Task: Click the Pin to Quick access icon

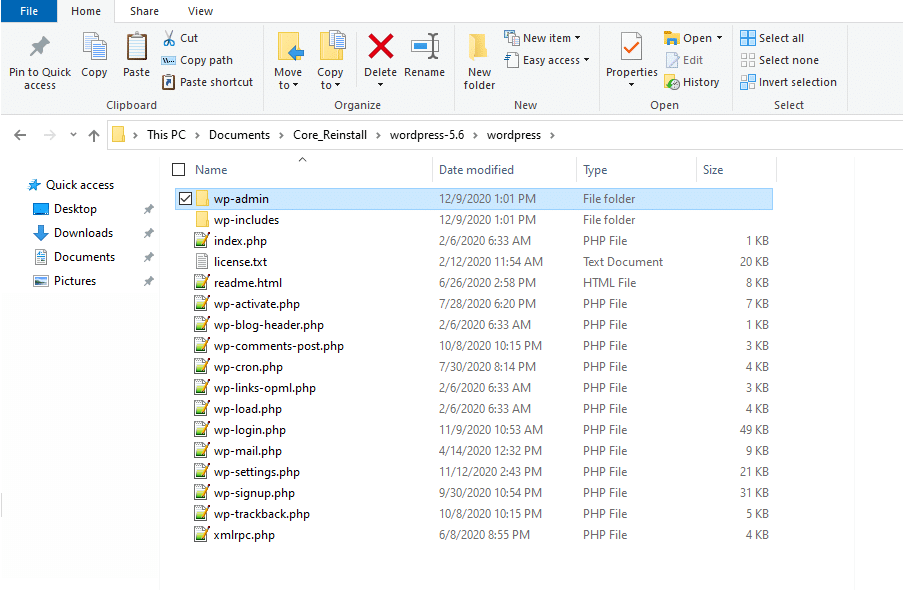Action: coord(39,57)
